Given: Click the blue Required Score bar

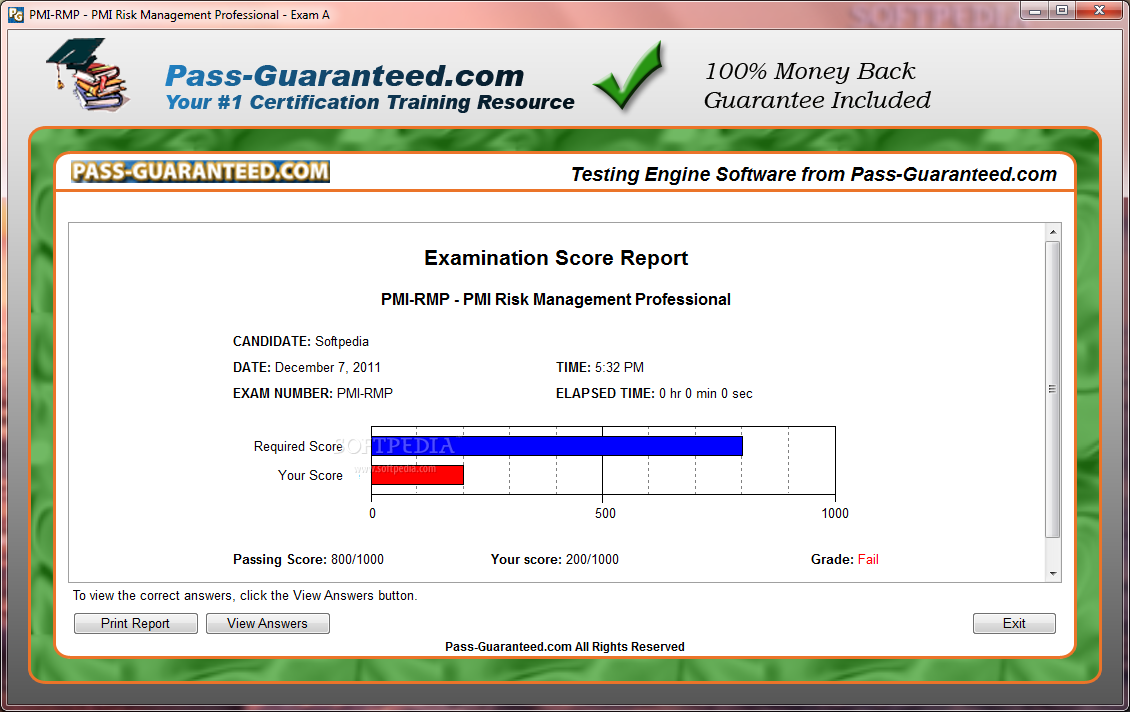Looking at the screenshot, I should click(x=556, y=446).
